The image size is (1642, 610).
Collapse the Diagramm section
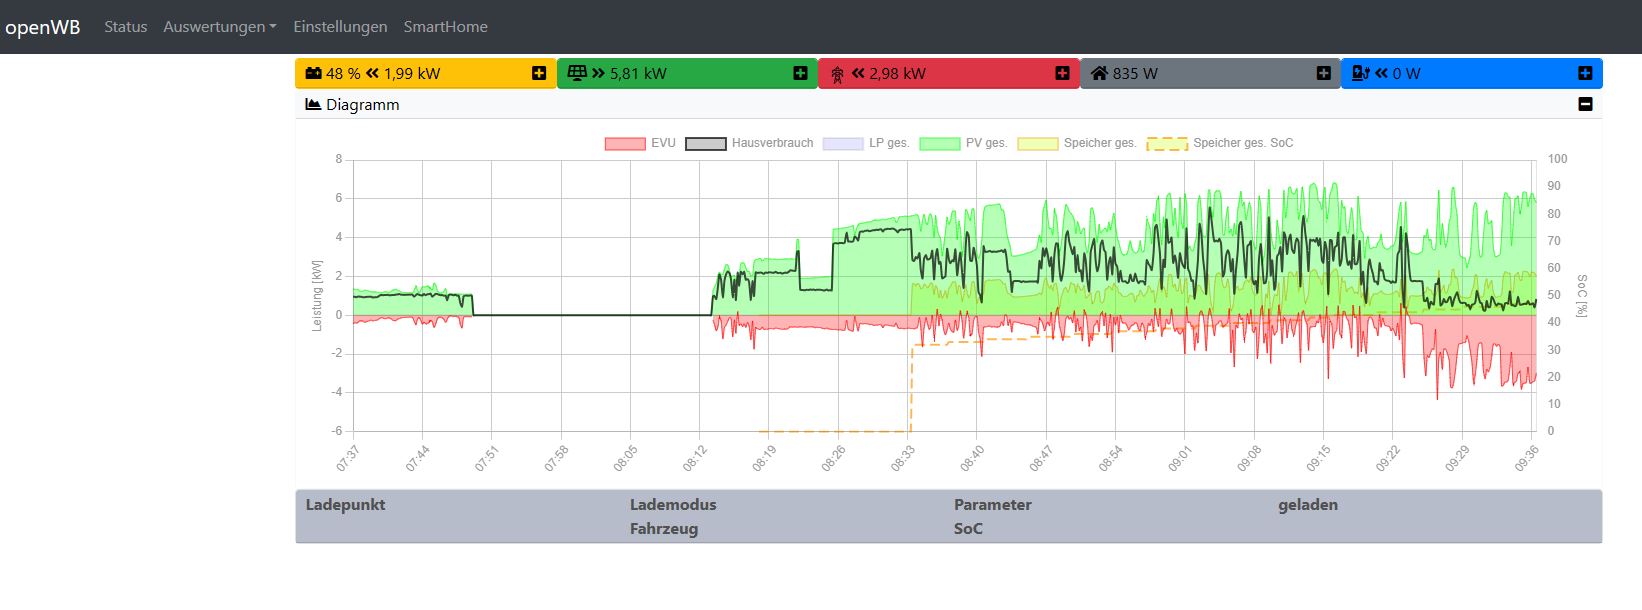click(x=1585, y=104)
